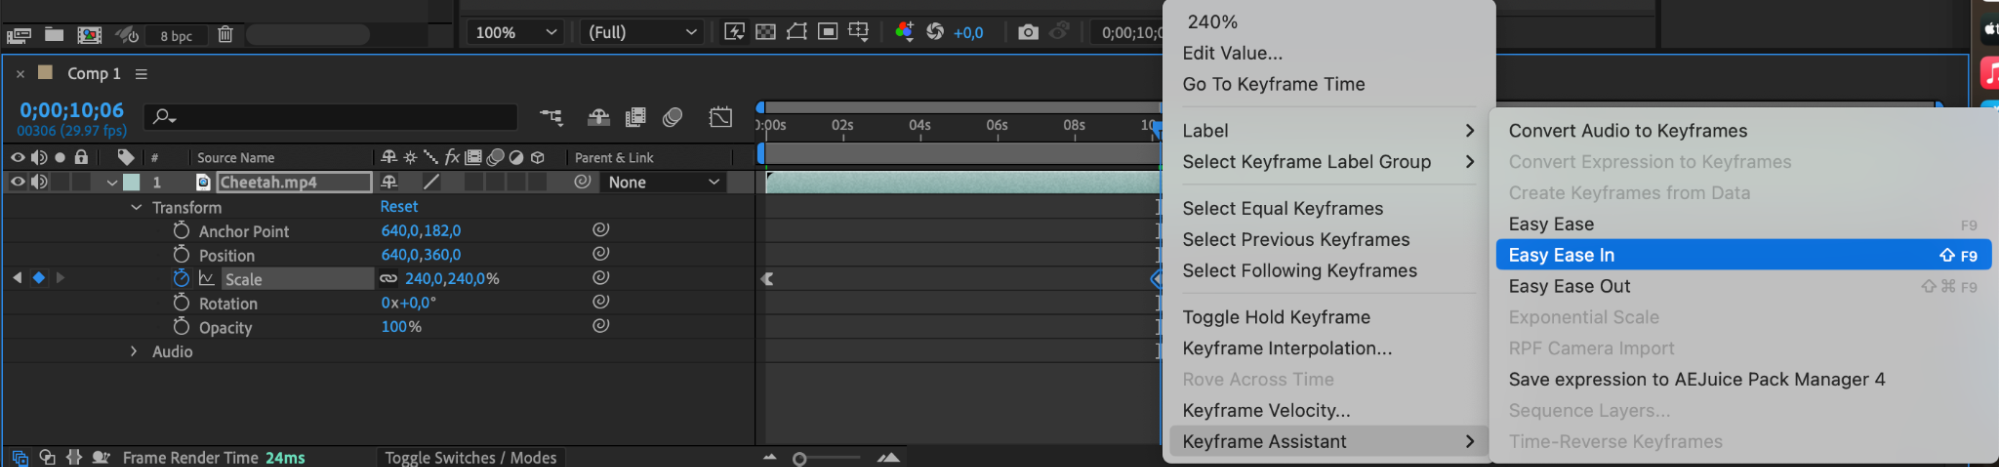Screen dimensions: 1999x467
Task: Expand the Audio property group
Action: pyautogui.click(x=134, y=351)
